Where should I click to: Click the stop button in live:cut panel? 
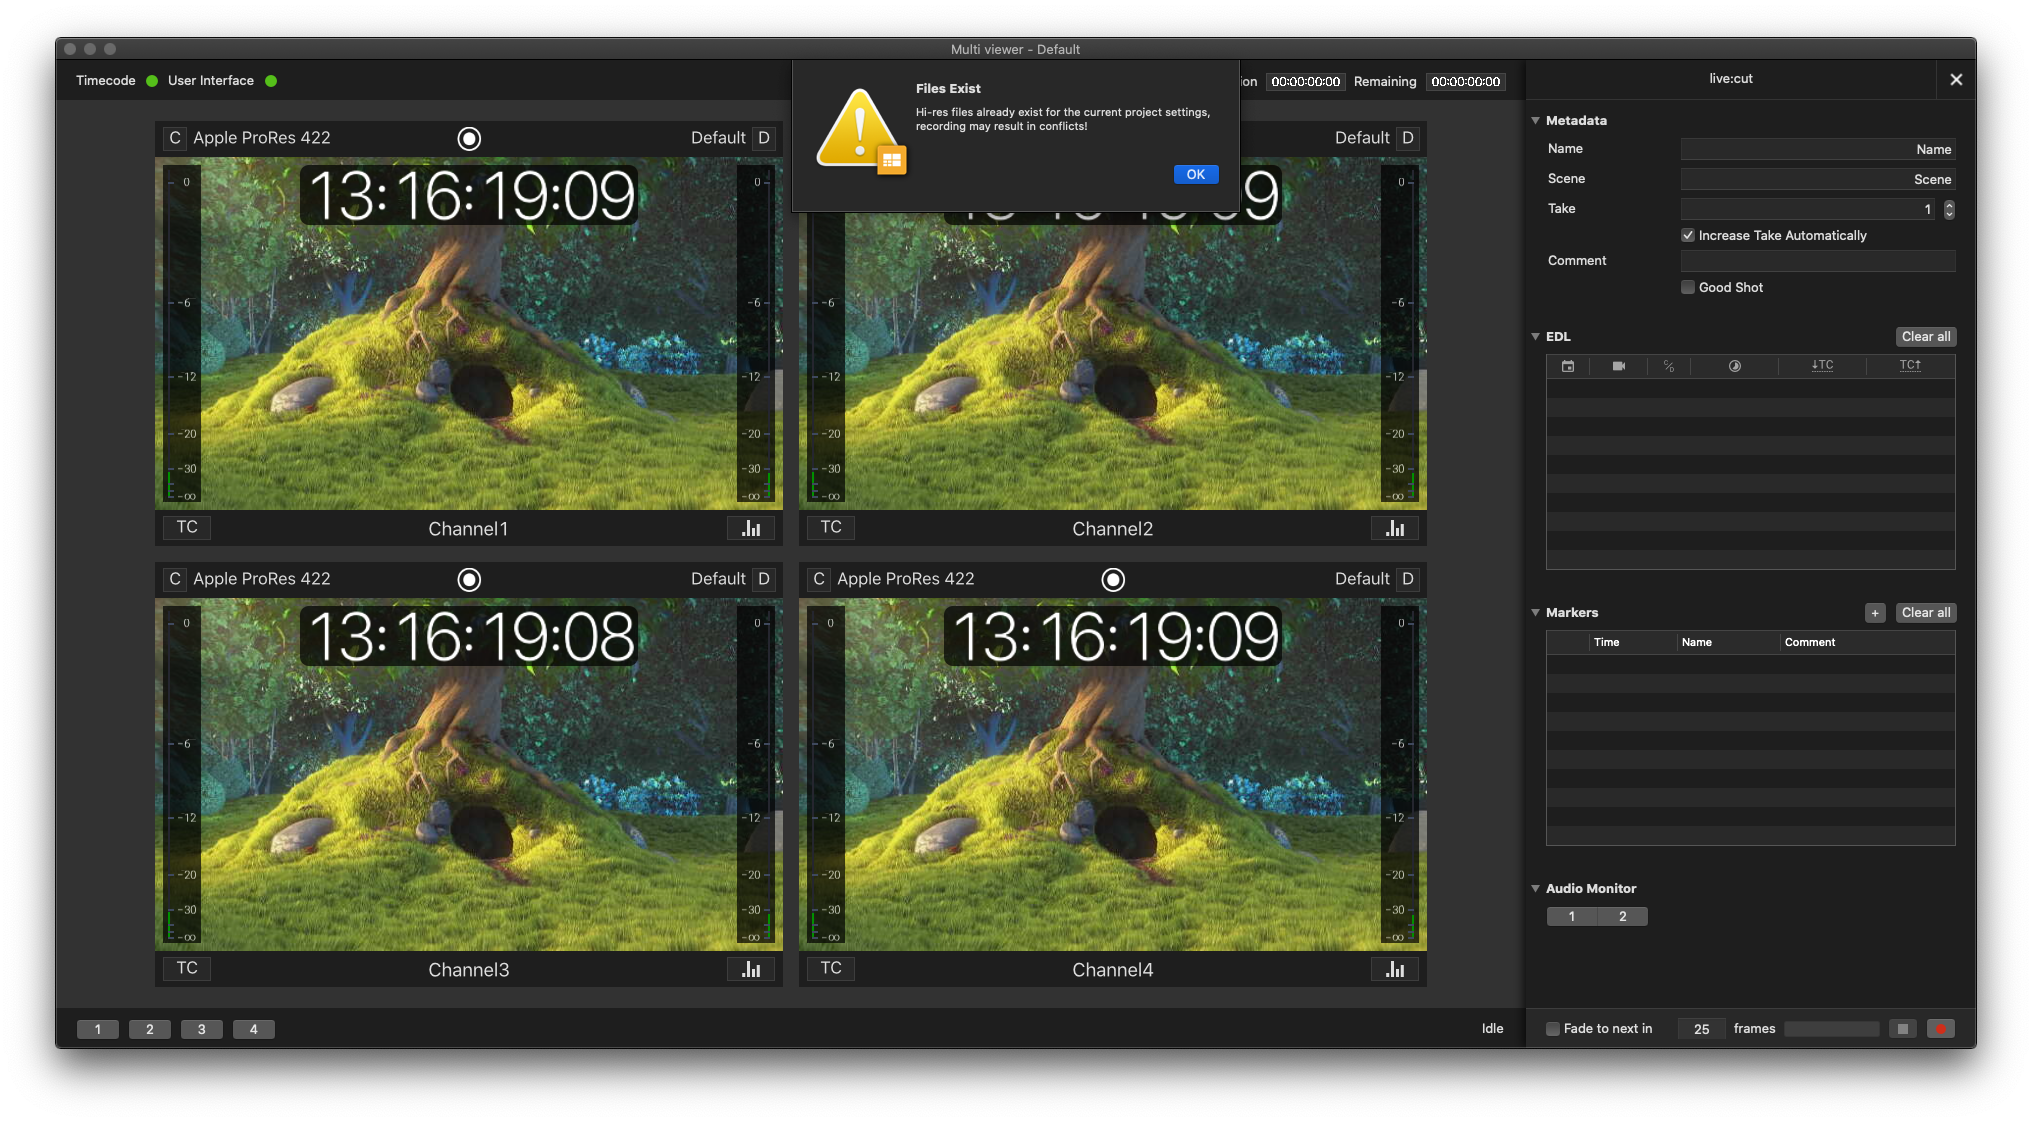click(x=1903, y=1029)
